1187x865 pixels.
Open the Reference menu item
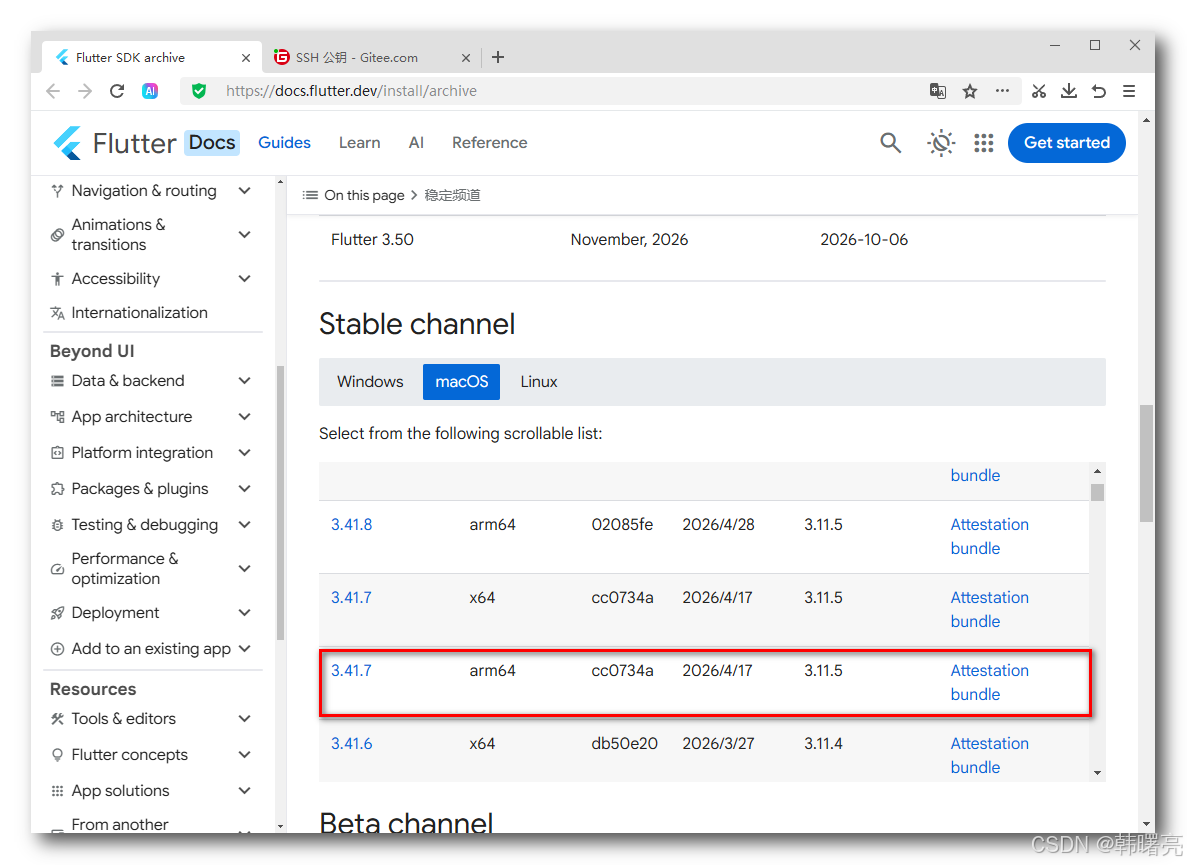pyautogui.click(x=490, y=142)
